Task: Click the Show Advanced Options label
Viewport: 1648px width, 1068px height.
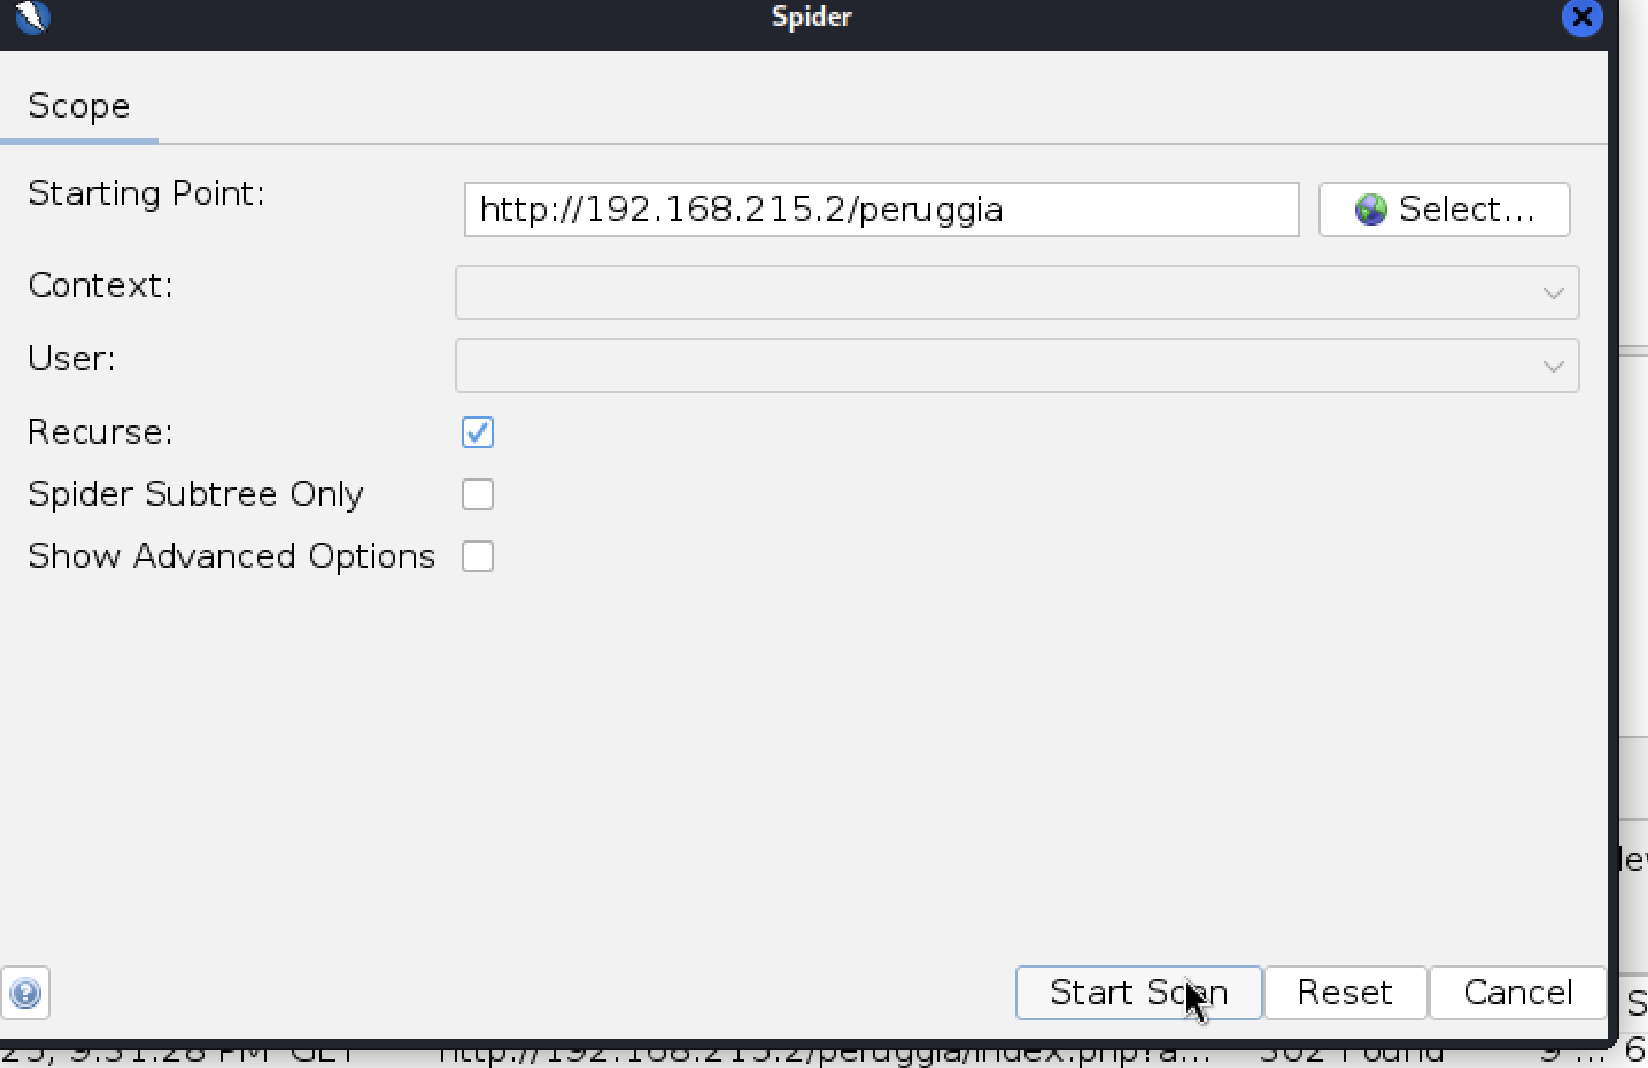Action: pyautogui.click(x=231, y=556)
